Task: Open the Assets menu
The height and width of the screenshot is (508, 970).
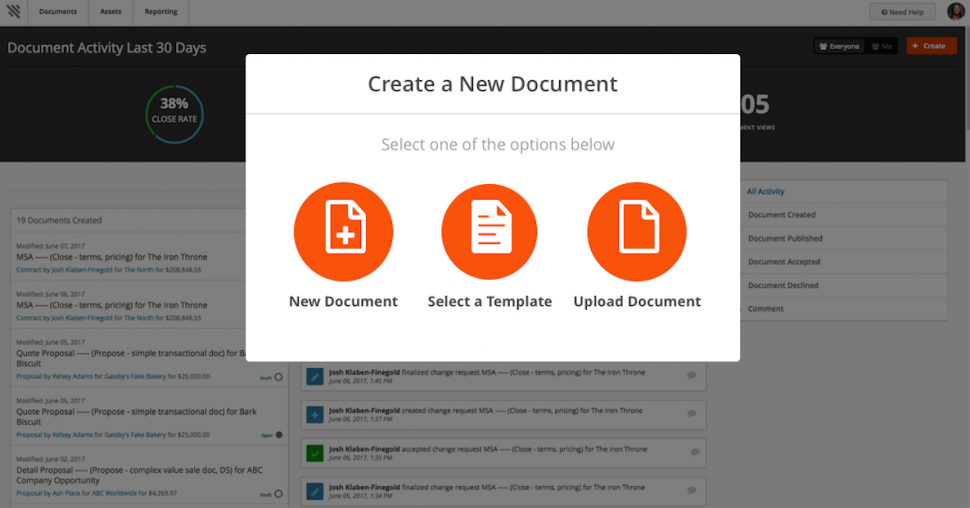Action: [111, 12]
